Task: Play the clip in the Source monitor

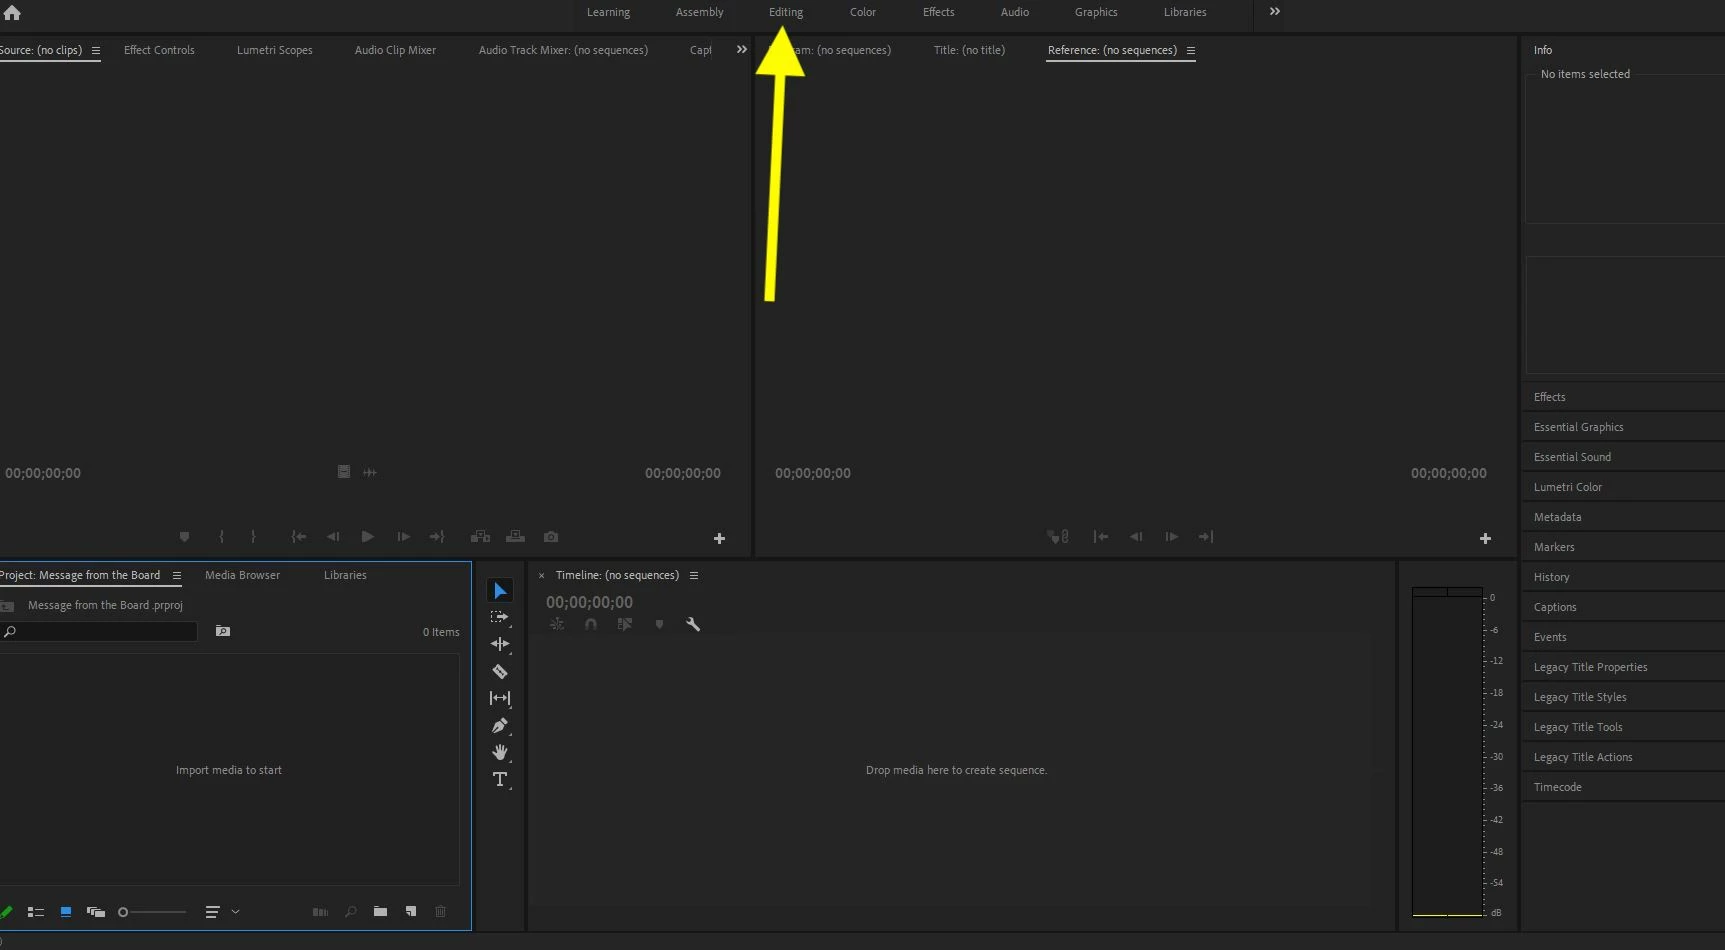Action: (368, 537)
